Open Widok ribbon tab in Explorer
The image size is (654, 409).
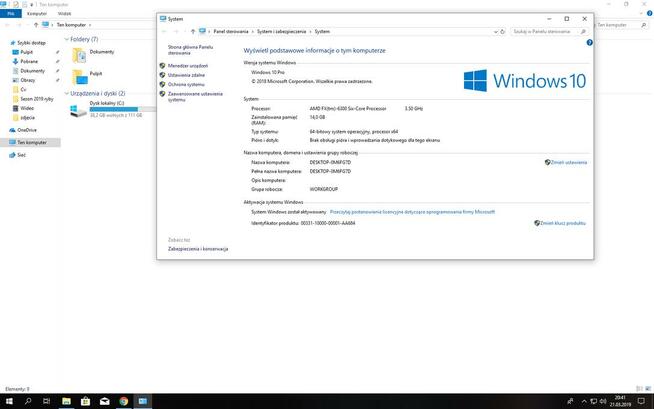coord(64,13)
